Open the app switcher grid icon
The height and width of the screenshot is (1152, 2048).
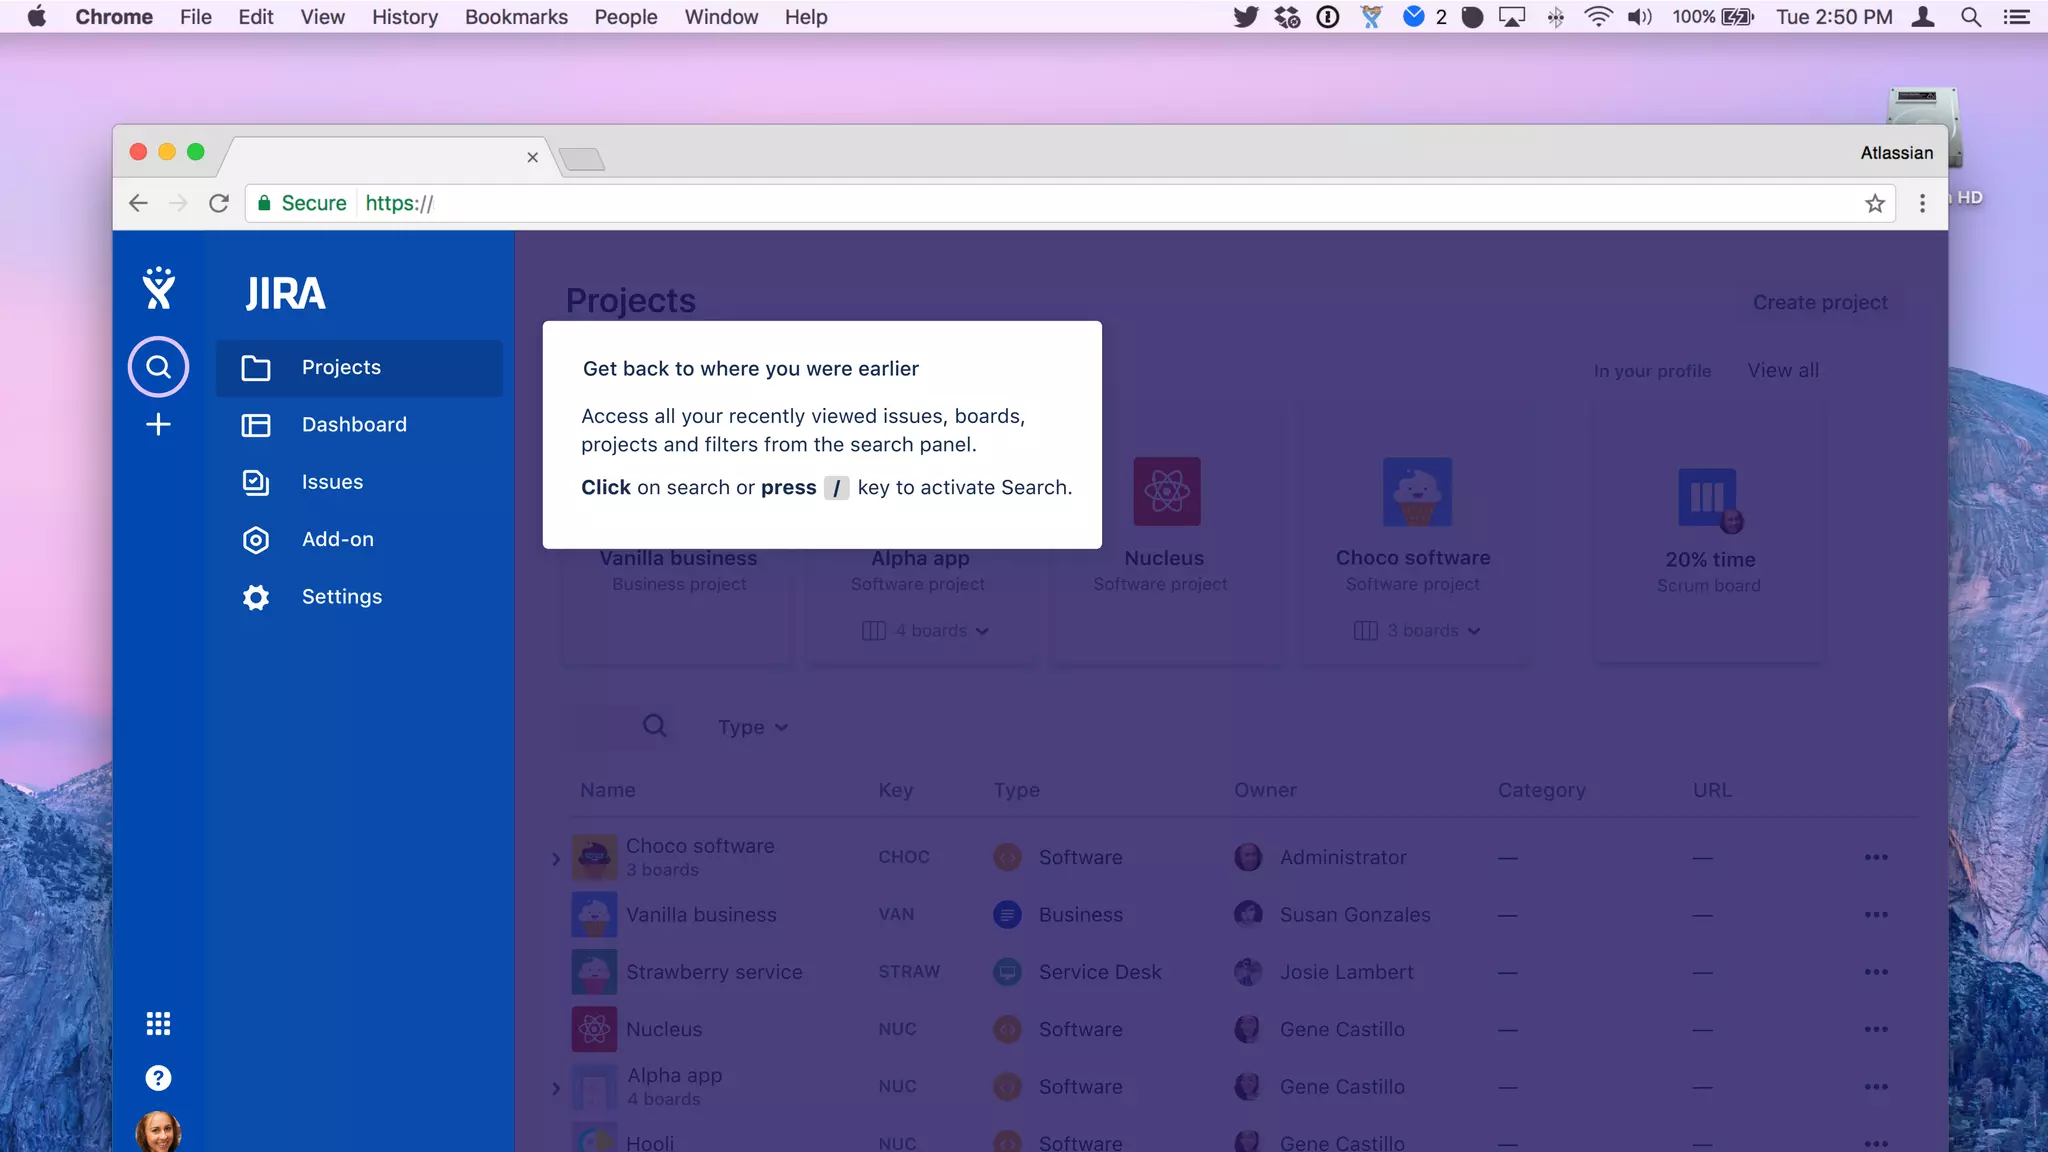pos(158,1023)
